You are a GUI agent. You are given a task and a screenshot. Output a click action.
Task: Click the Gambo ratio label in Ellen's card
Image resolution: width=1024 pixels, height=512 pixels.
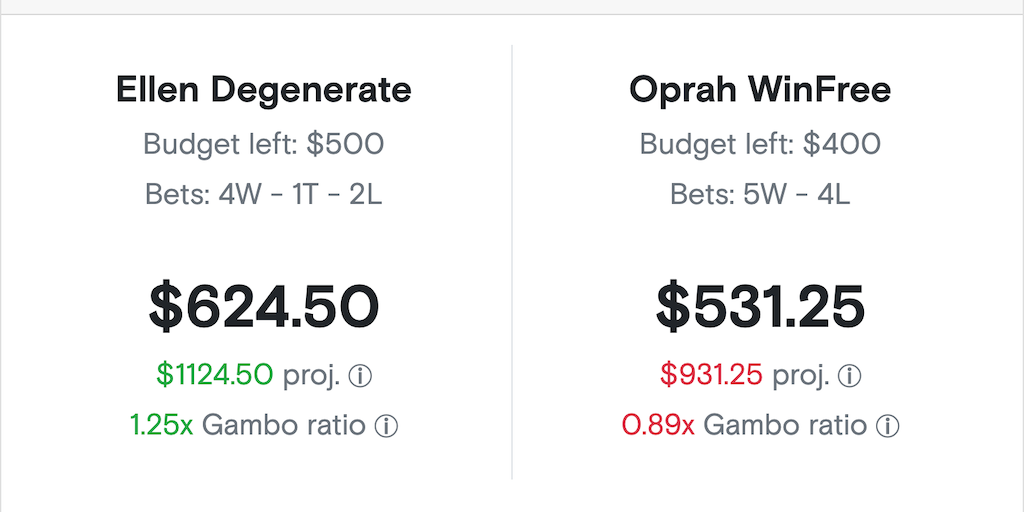[284, 425]
